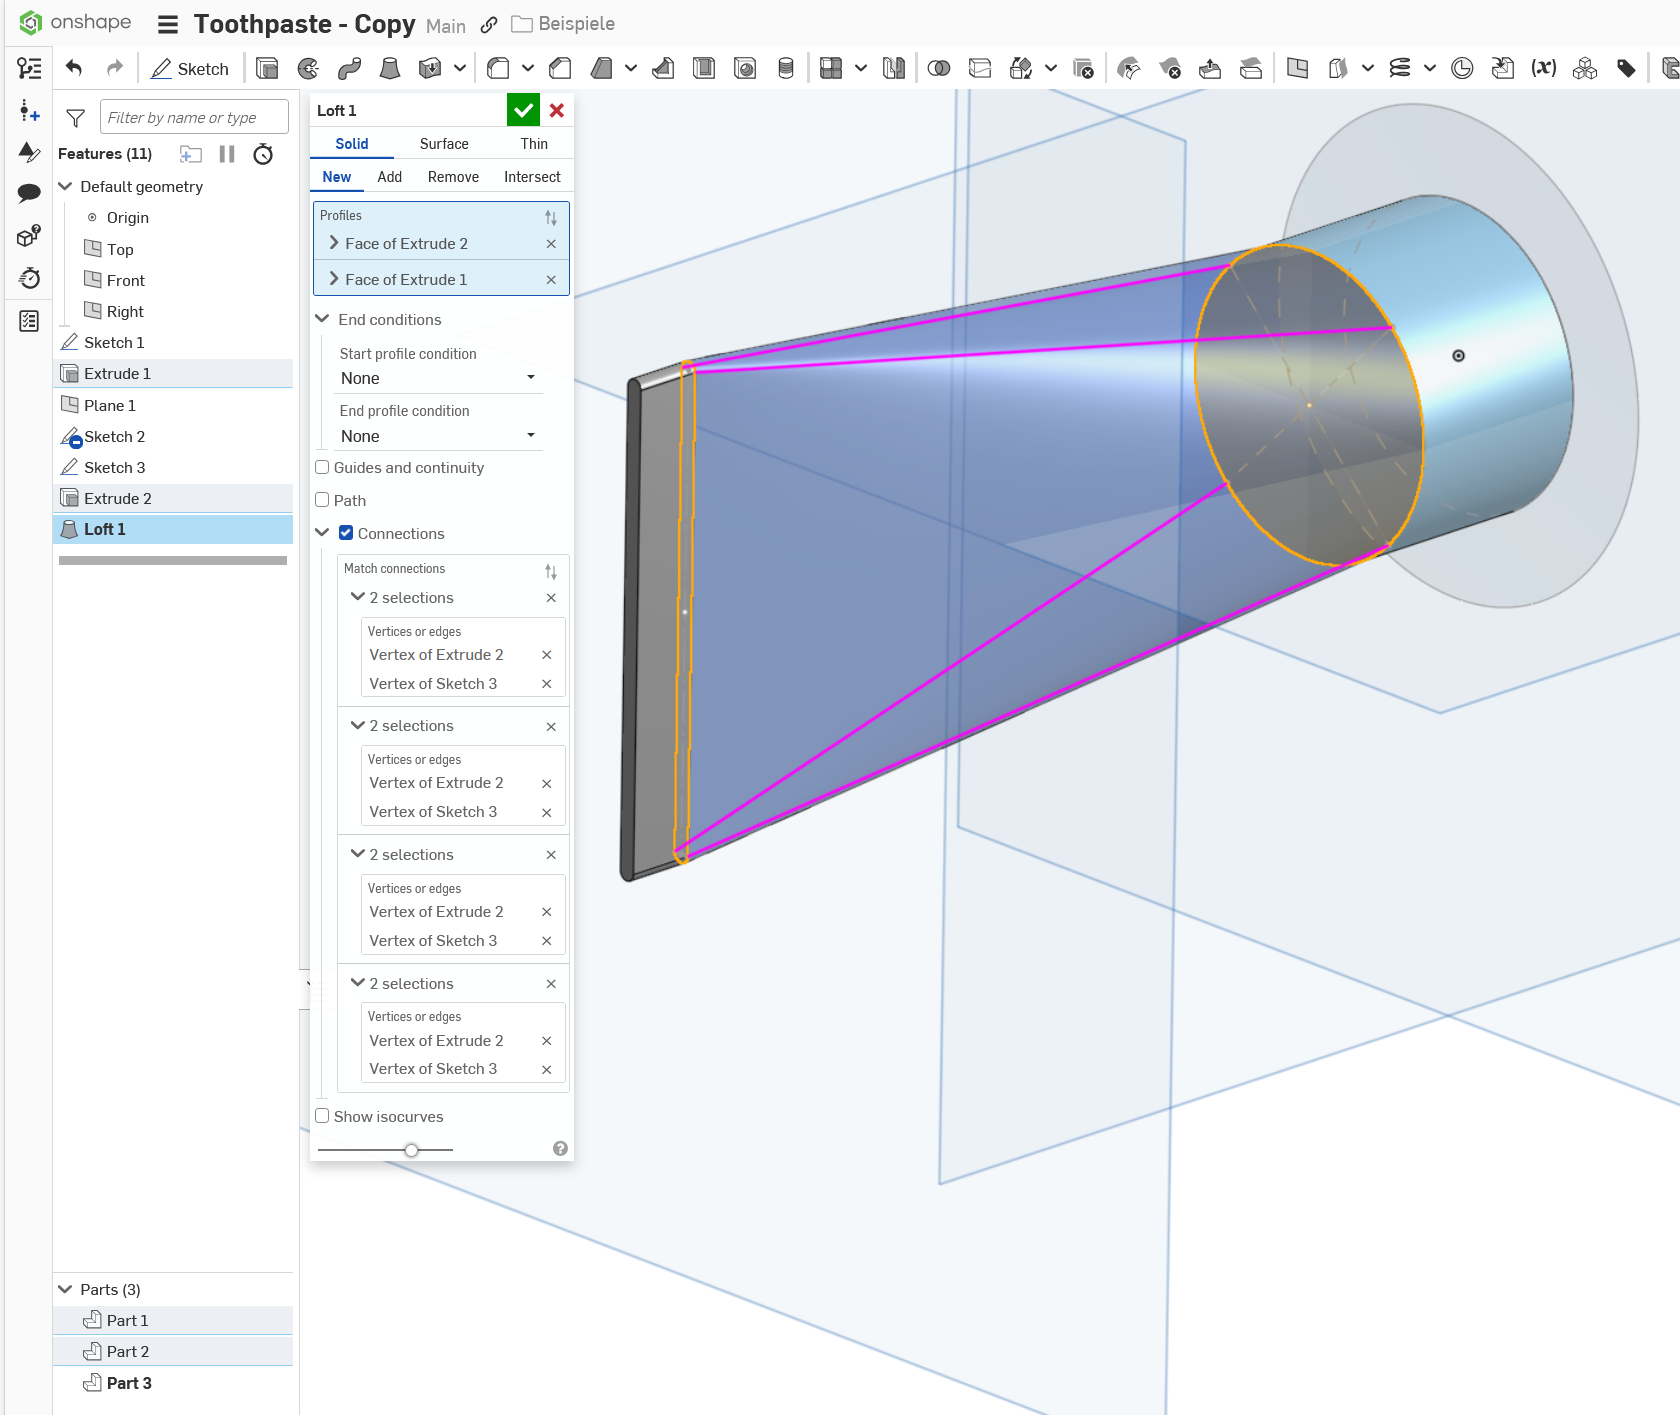Open the Start profile condition dropdown
Viewport: 1680px width, 1415px height.
point(438,378)
